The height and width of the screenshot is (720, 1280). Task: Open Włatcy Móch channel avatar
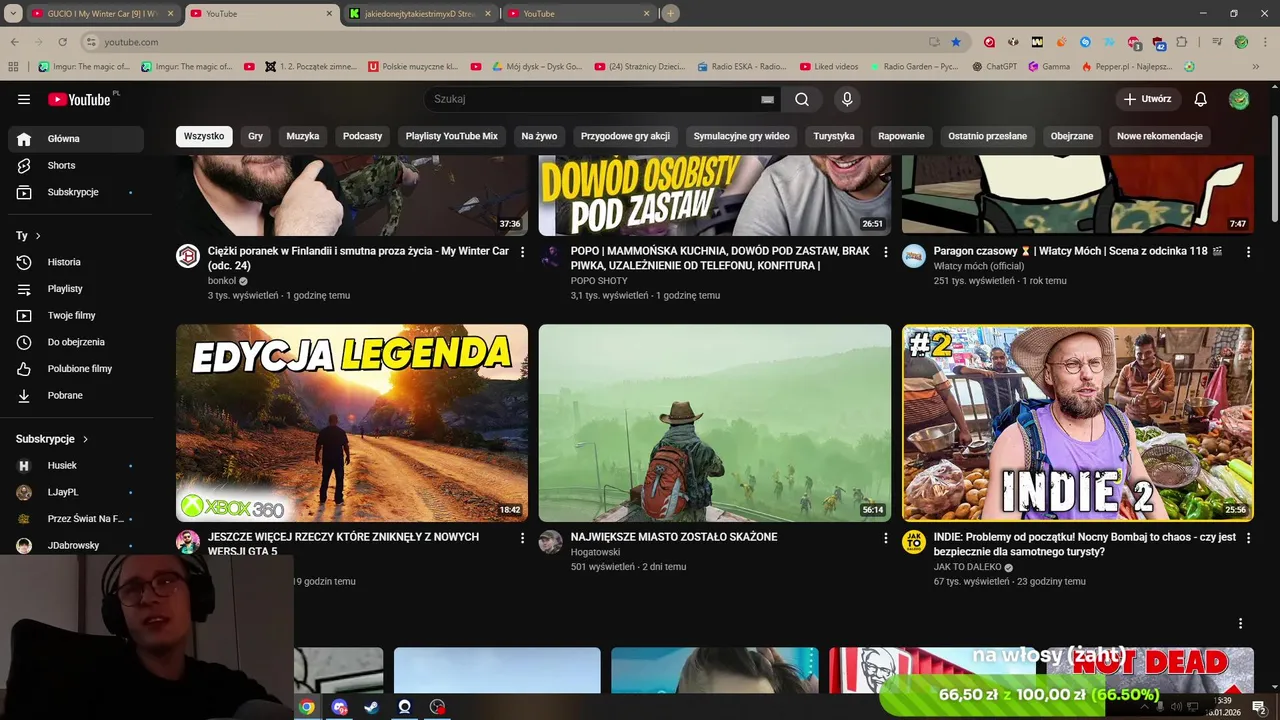[914, 256]
